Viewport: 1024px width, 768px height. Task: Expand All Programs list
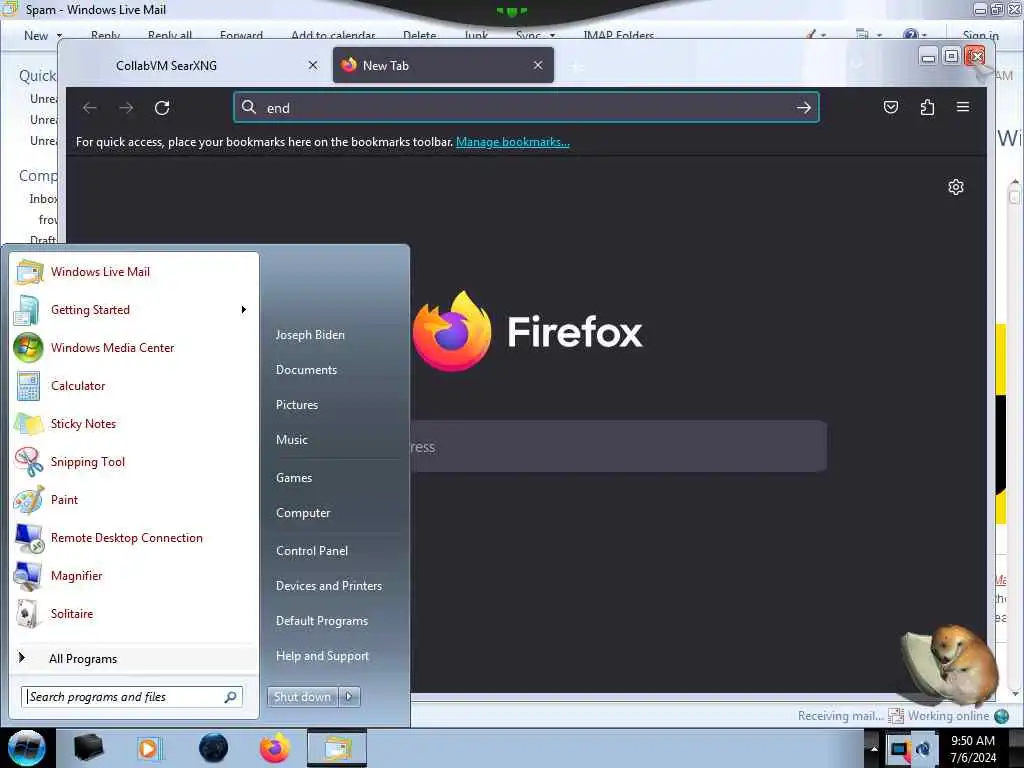(x=134, y=658)
